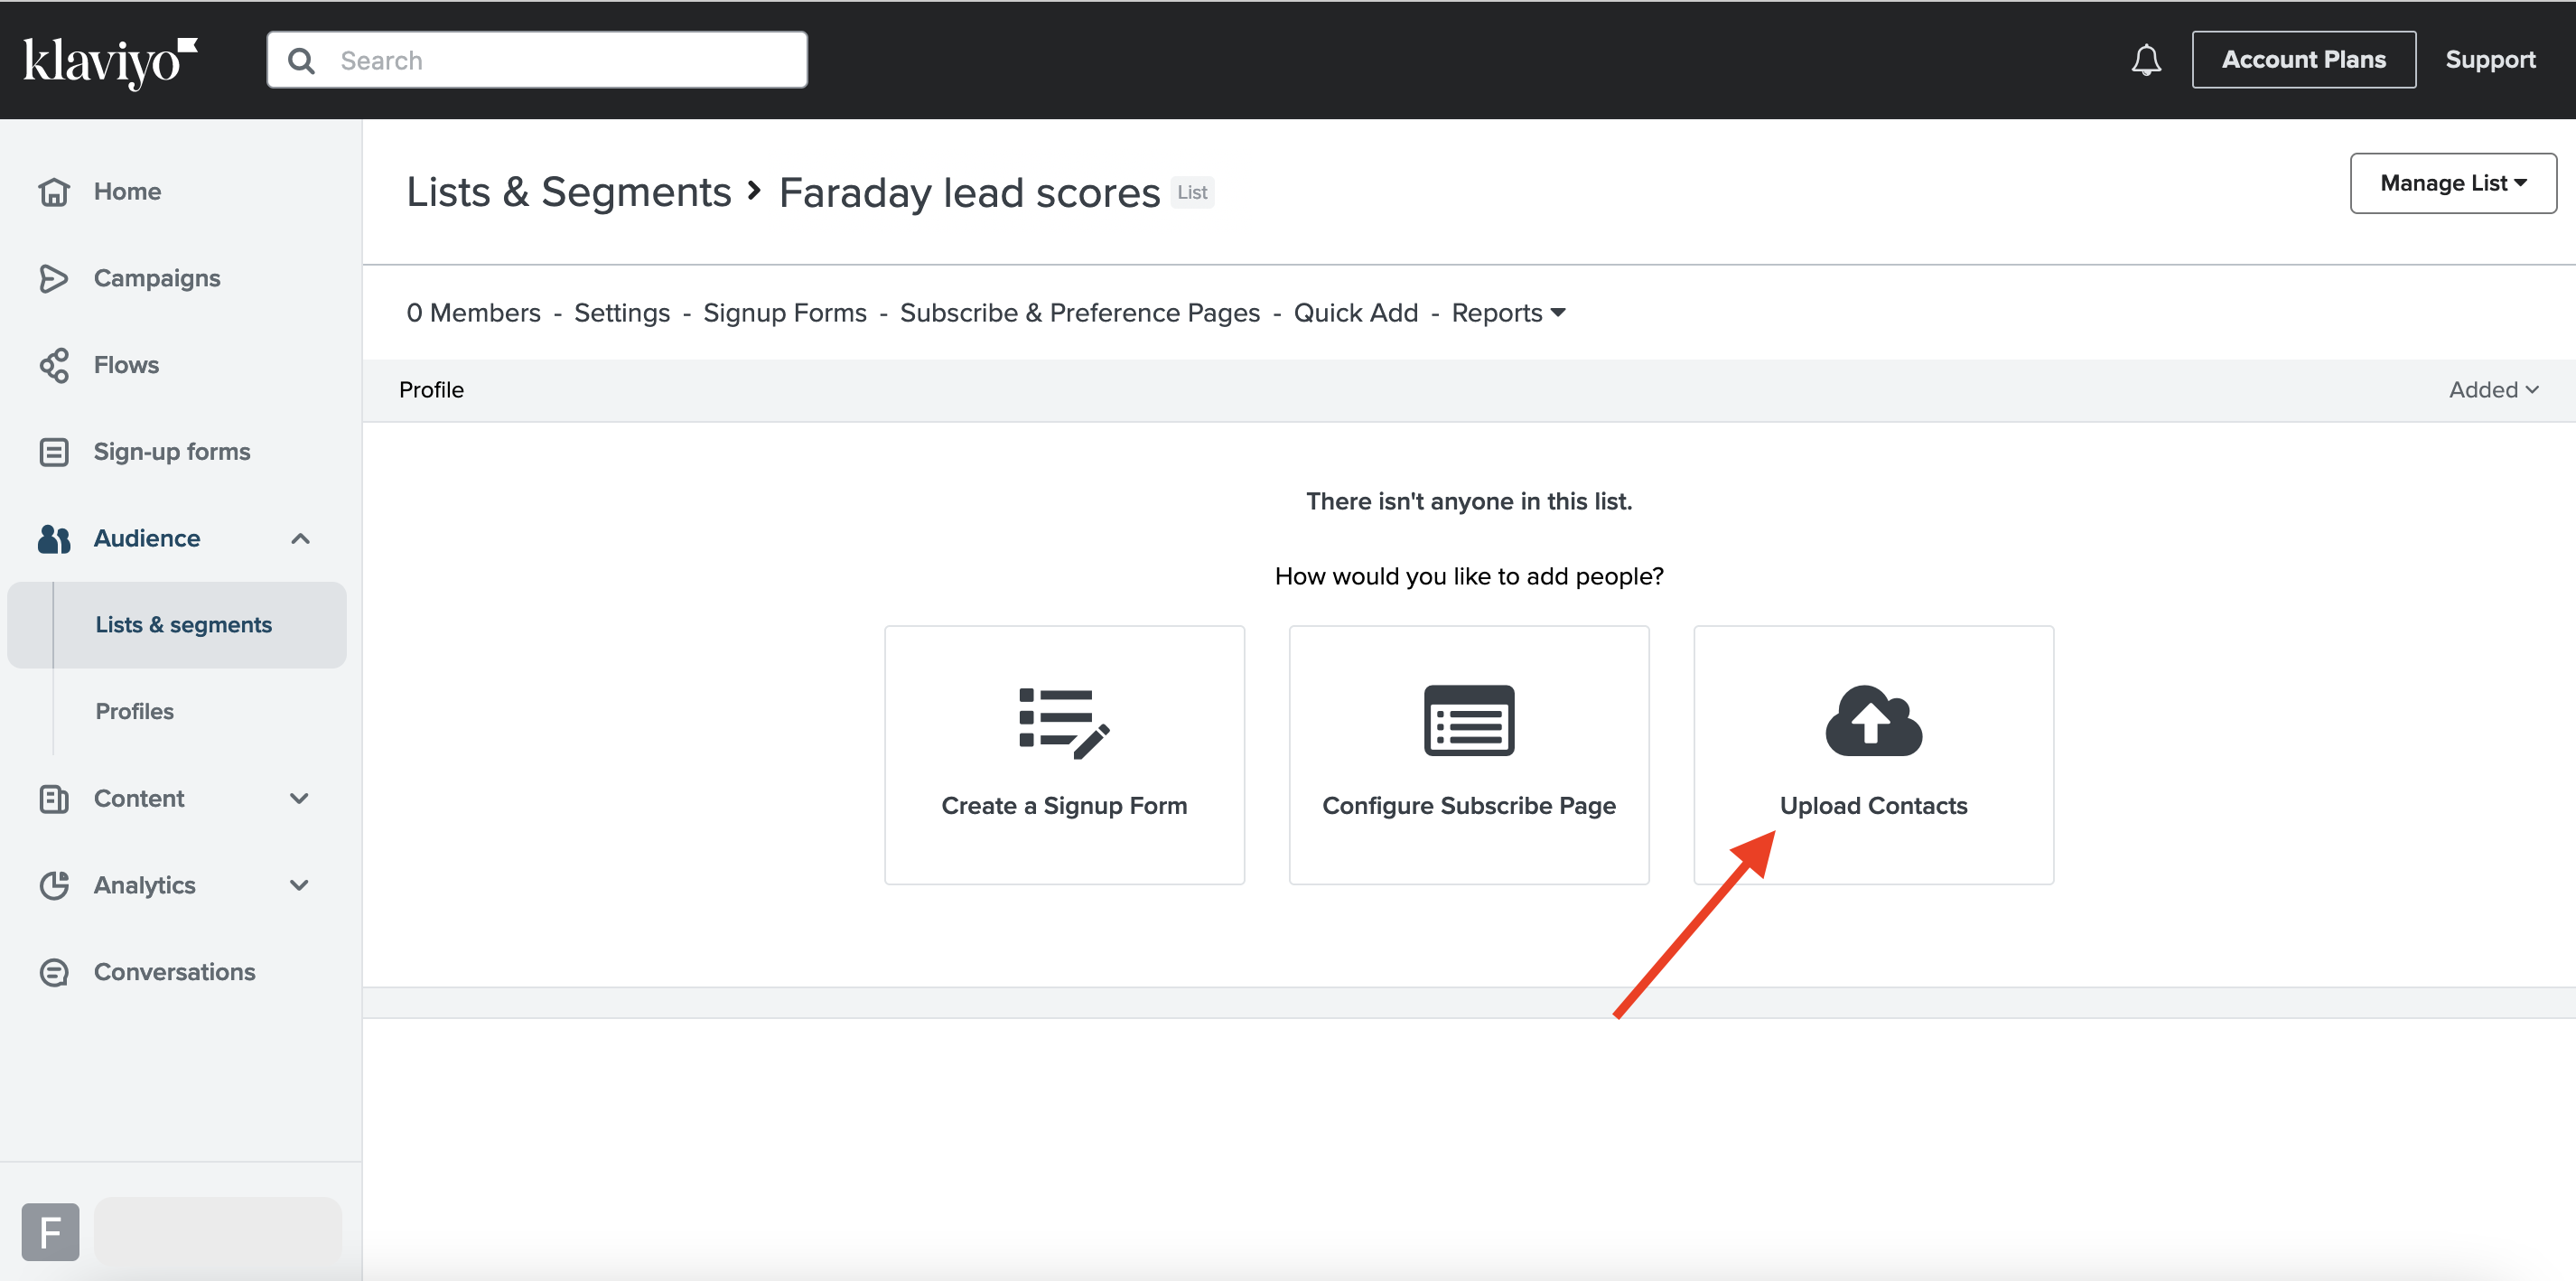Choose Upload Contacts
This screenshot has height=1281, width=2576.
1873,755
